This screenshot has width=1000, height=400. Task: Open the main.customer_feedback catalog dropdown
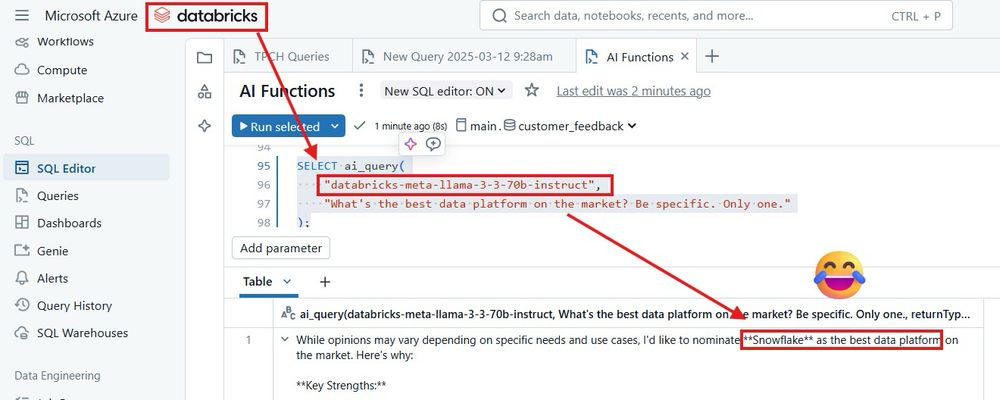pyautogui.click(x=547, y=126)
